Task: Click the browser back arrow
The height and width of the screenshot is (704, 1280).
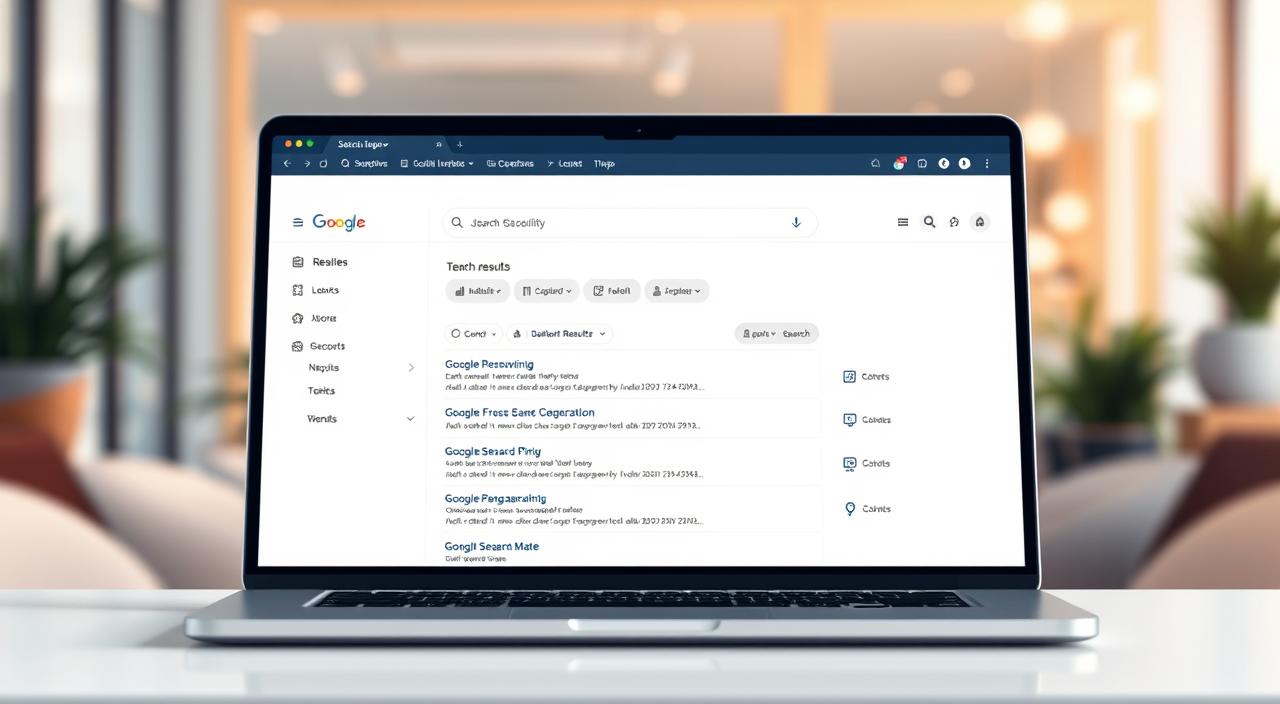Action: point(287,163)
